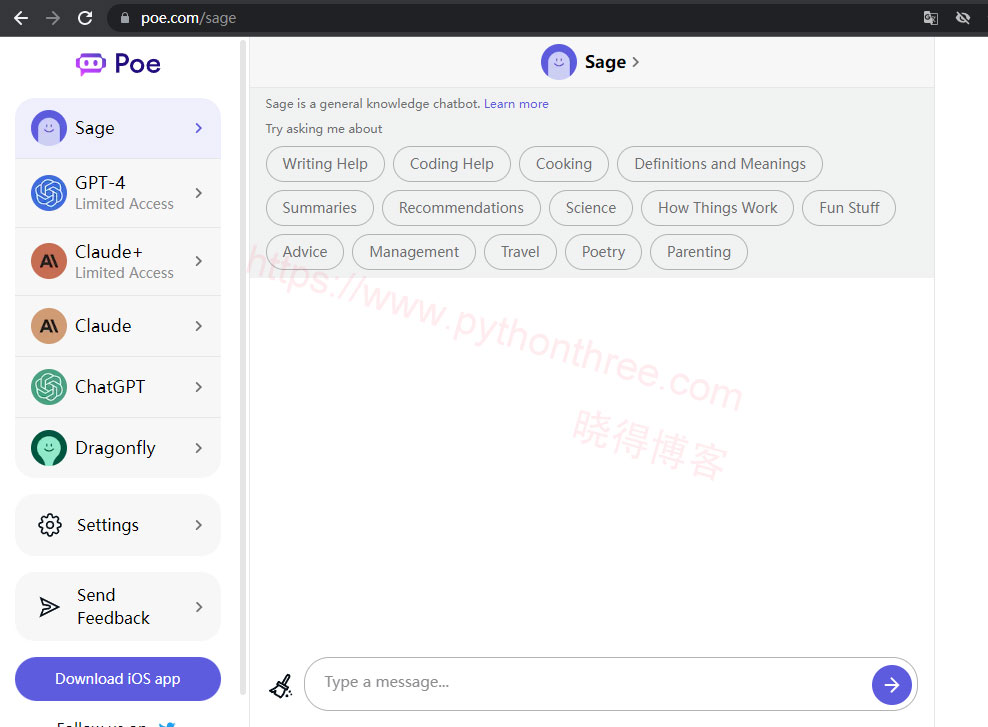Clear the chat with the broom icon
This screenshot has width=988, height=727.
click(281, 685)
